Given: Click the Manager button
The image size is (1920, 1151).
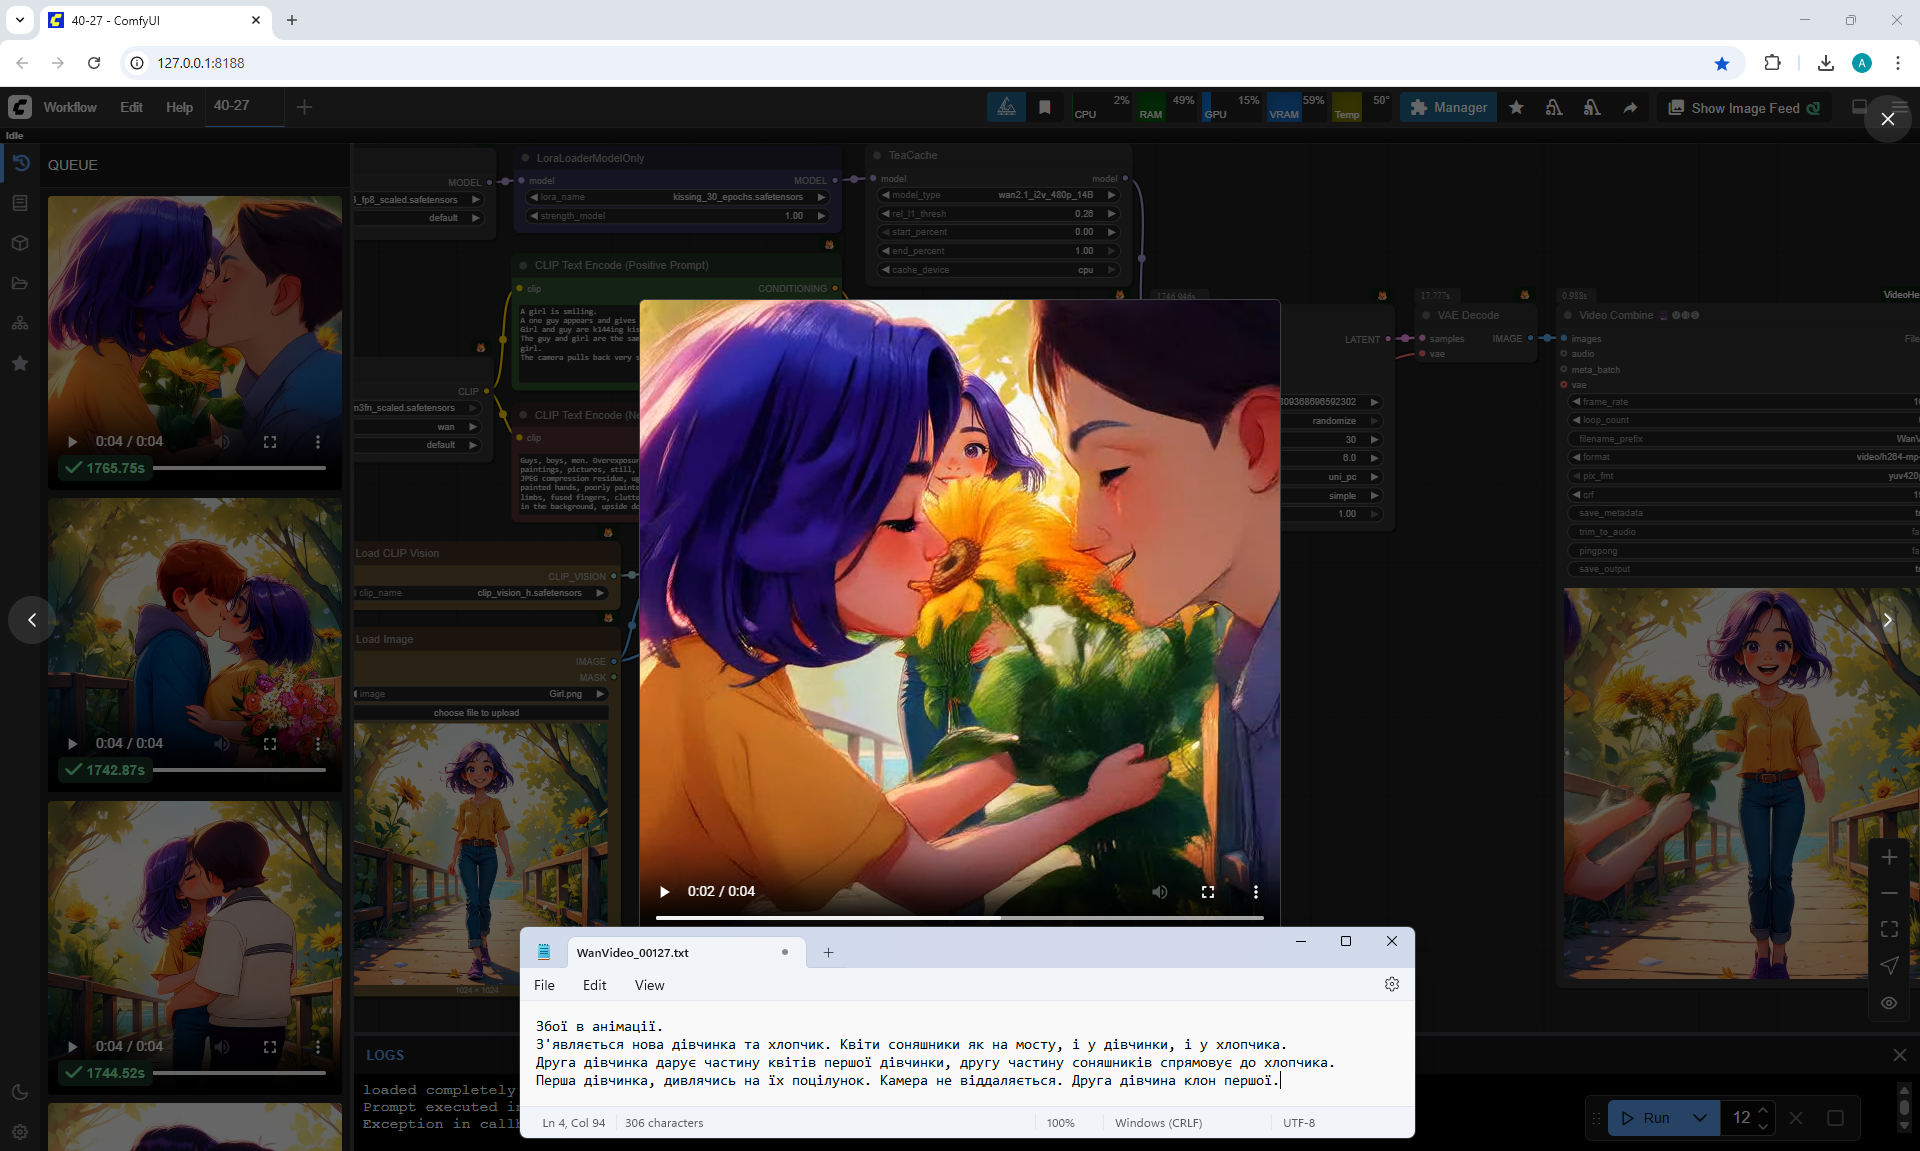Looking at the screenshot, I should pos(1448,108).
